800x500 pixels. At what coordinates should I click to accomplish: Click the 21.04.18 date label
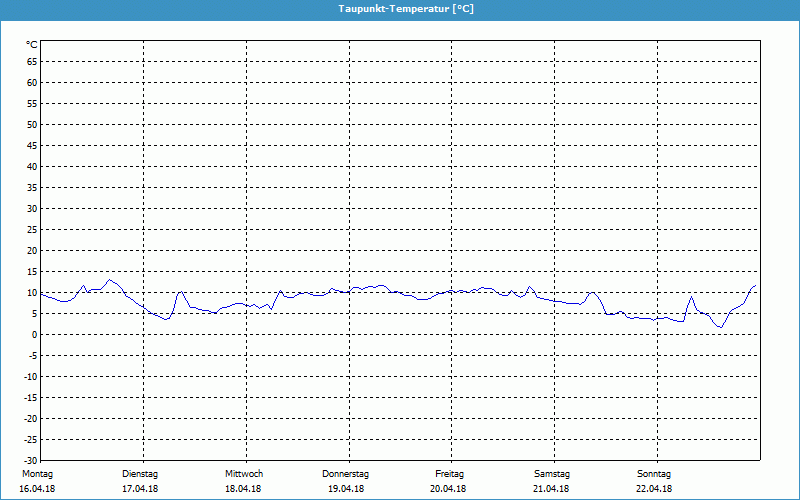(x=551, y=489)
